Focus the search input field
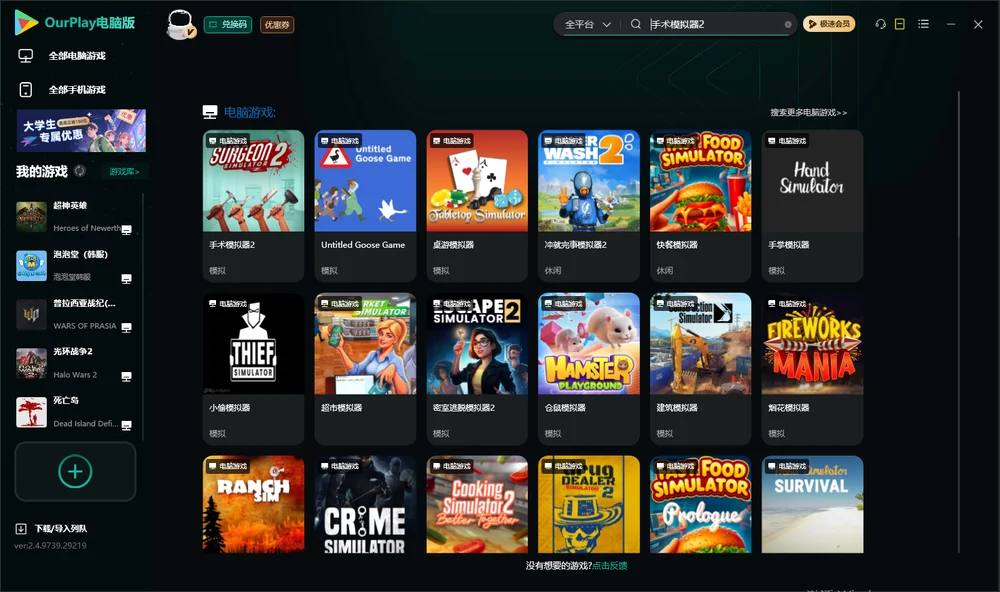The image size is (1000, 592). click(715, 24)
